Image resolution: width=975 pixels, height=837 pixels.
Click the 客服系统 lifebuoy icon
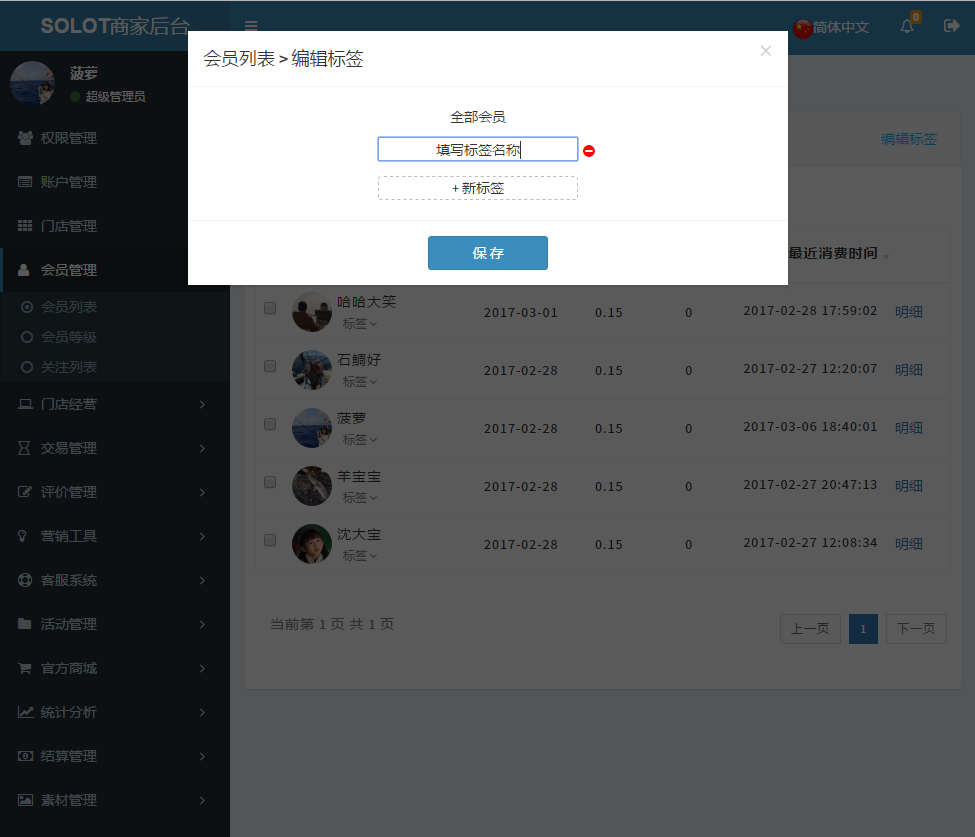[25, 580]
